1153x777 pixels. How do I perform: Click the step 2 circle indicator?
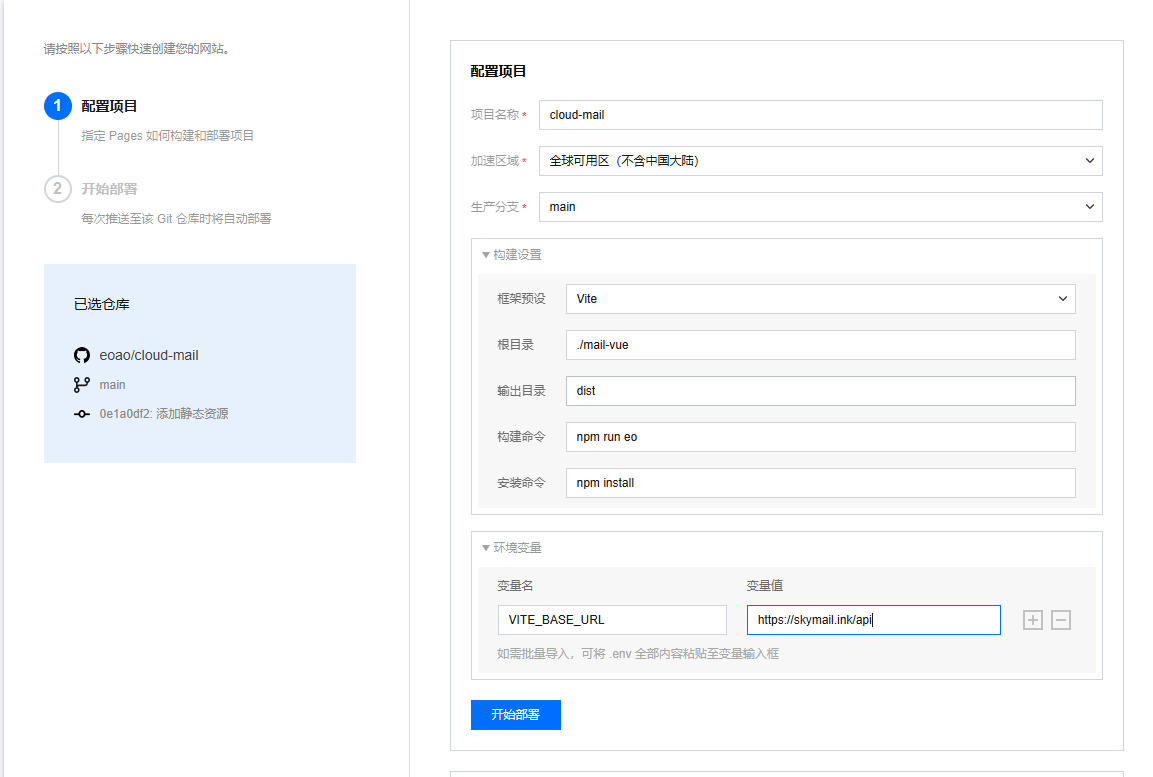pos(58,188)
